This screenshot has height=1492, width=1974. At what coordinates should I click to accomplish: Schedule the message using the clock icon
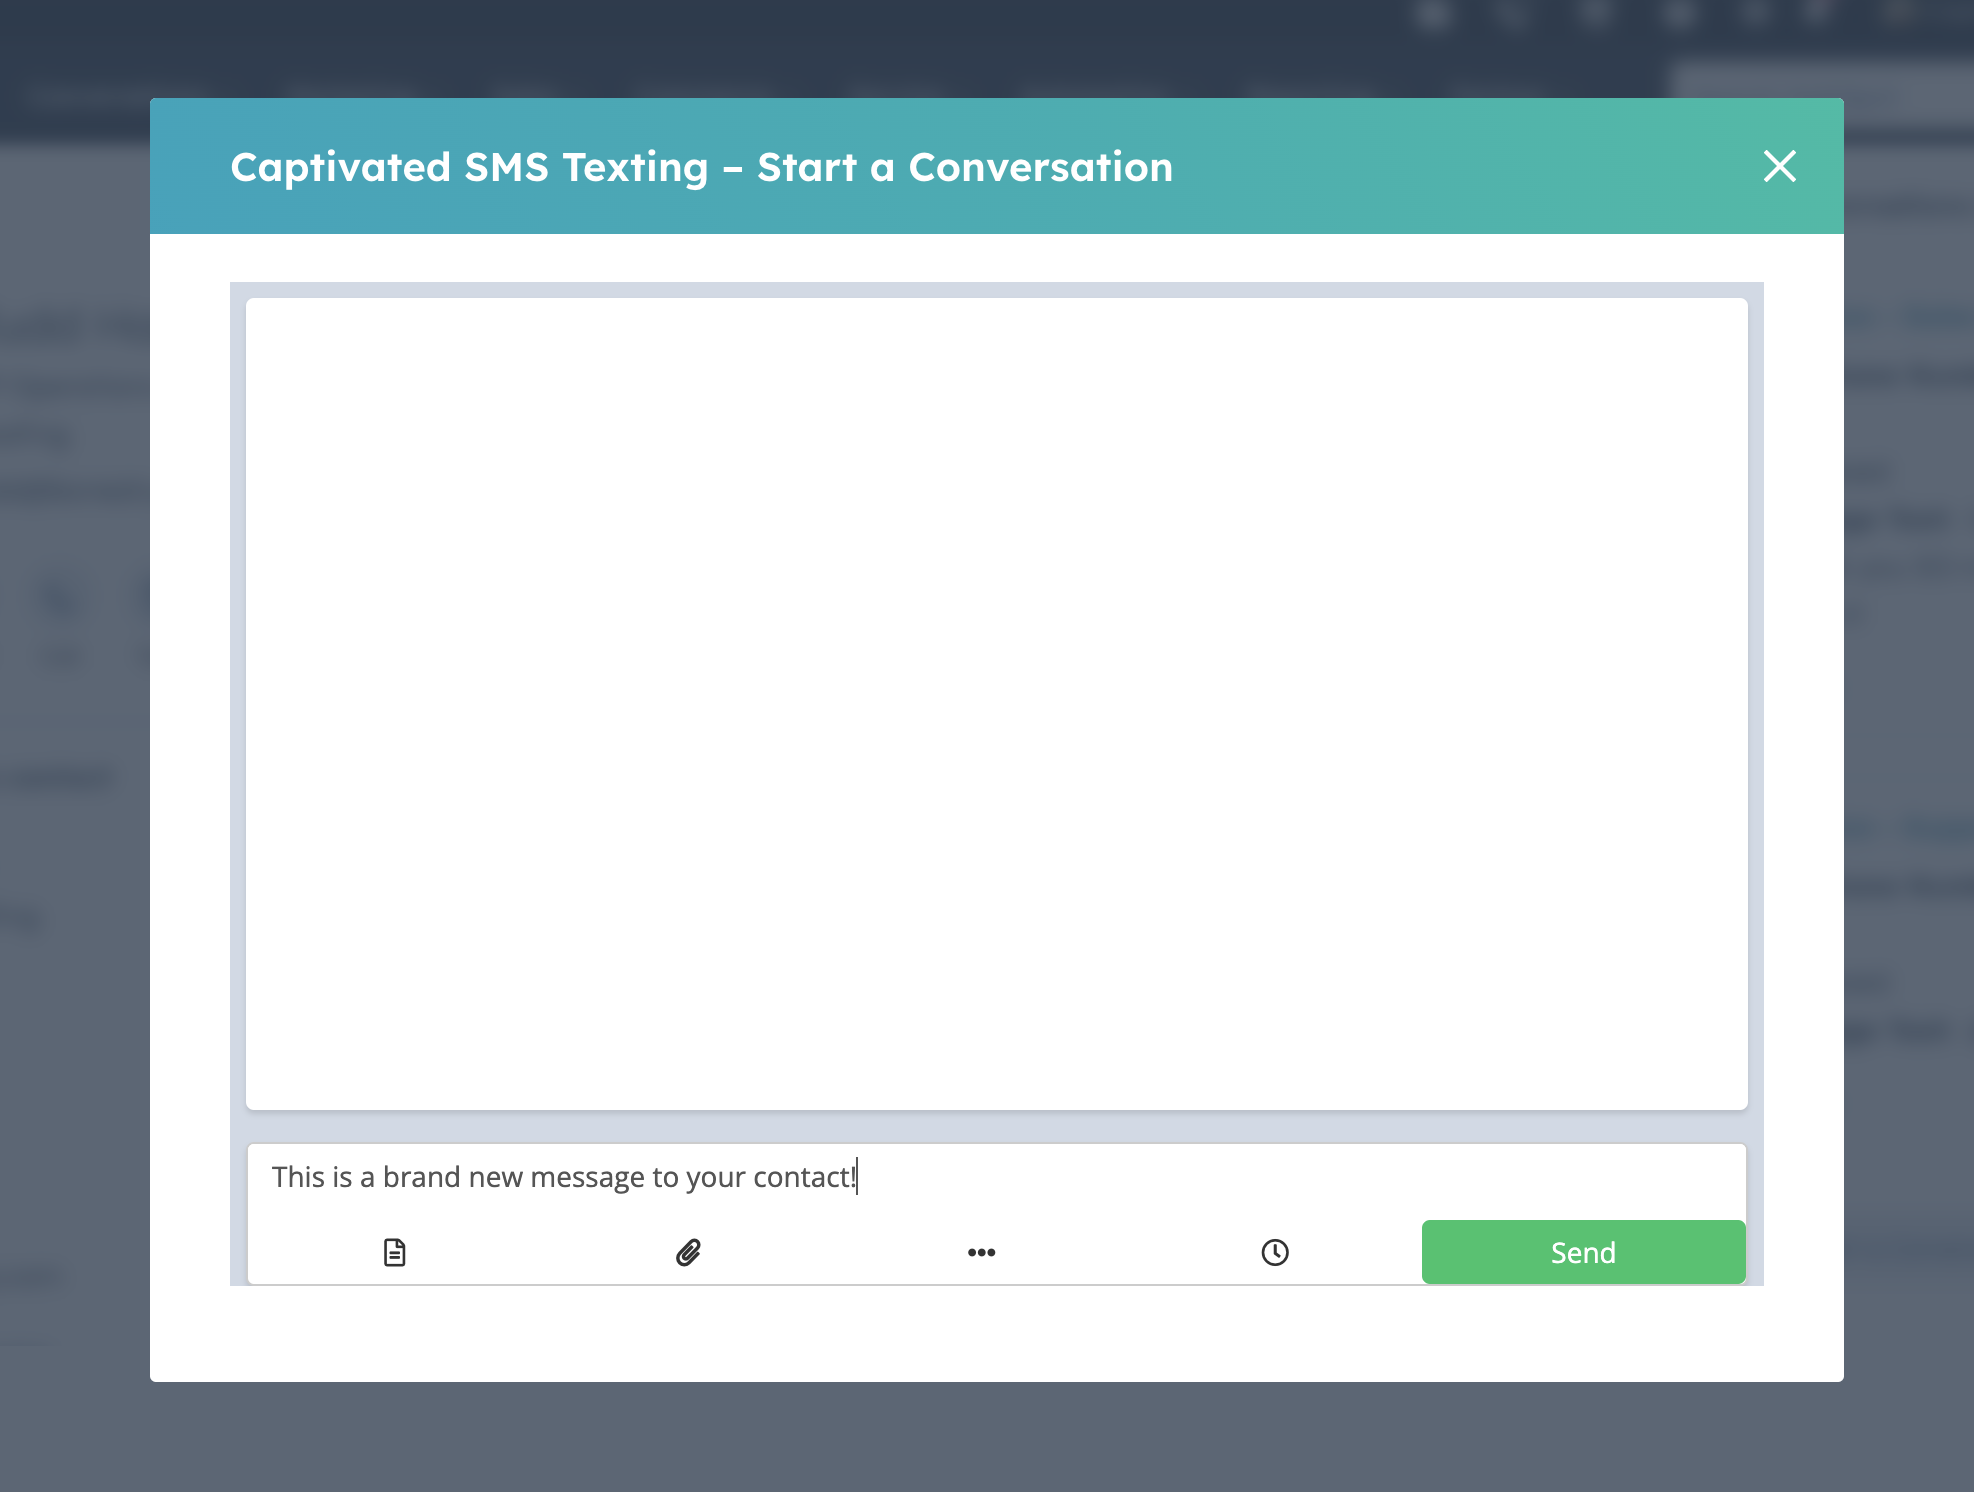click(x=1274, y=1252)
